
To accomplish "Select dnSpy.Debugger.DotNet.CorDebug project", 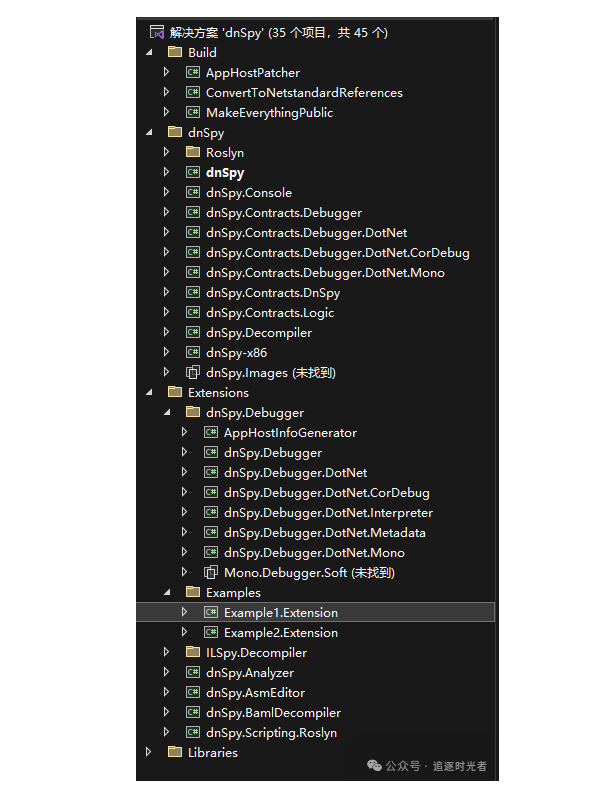I will 327,492.
